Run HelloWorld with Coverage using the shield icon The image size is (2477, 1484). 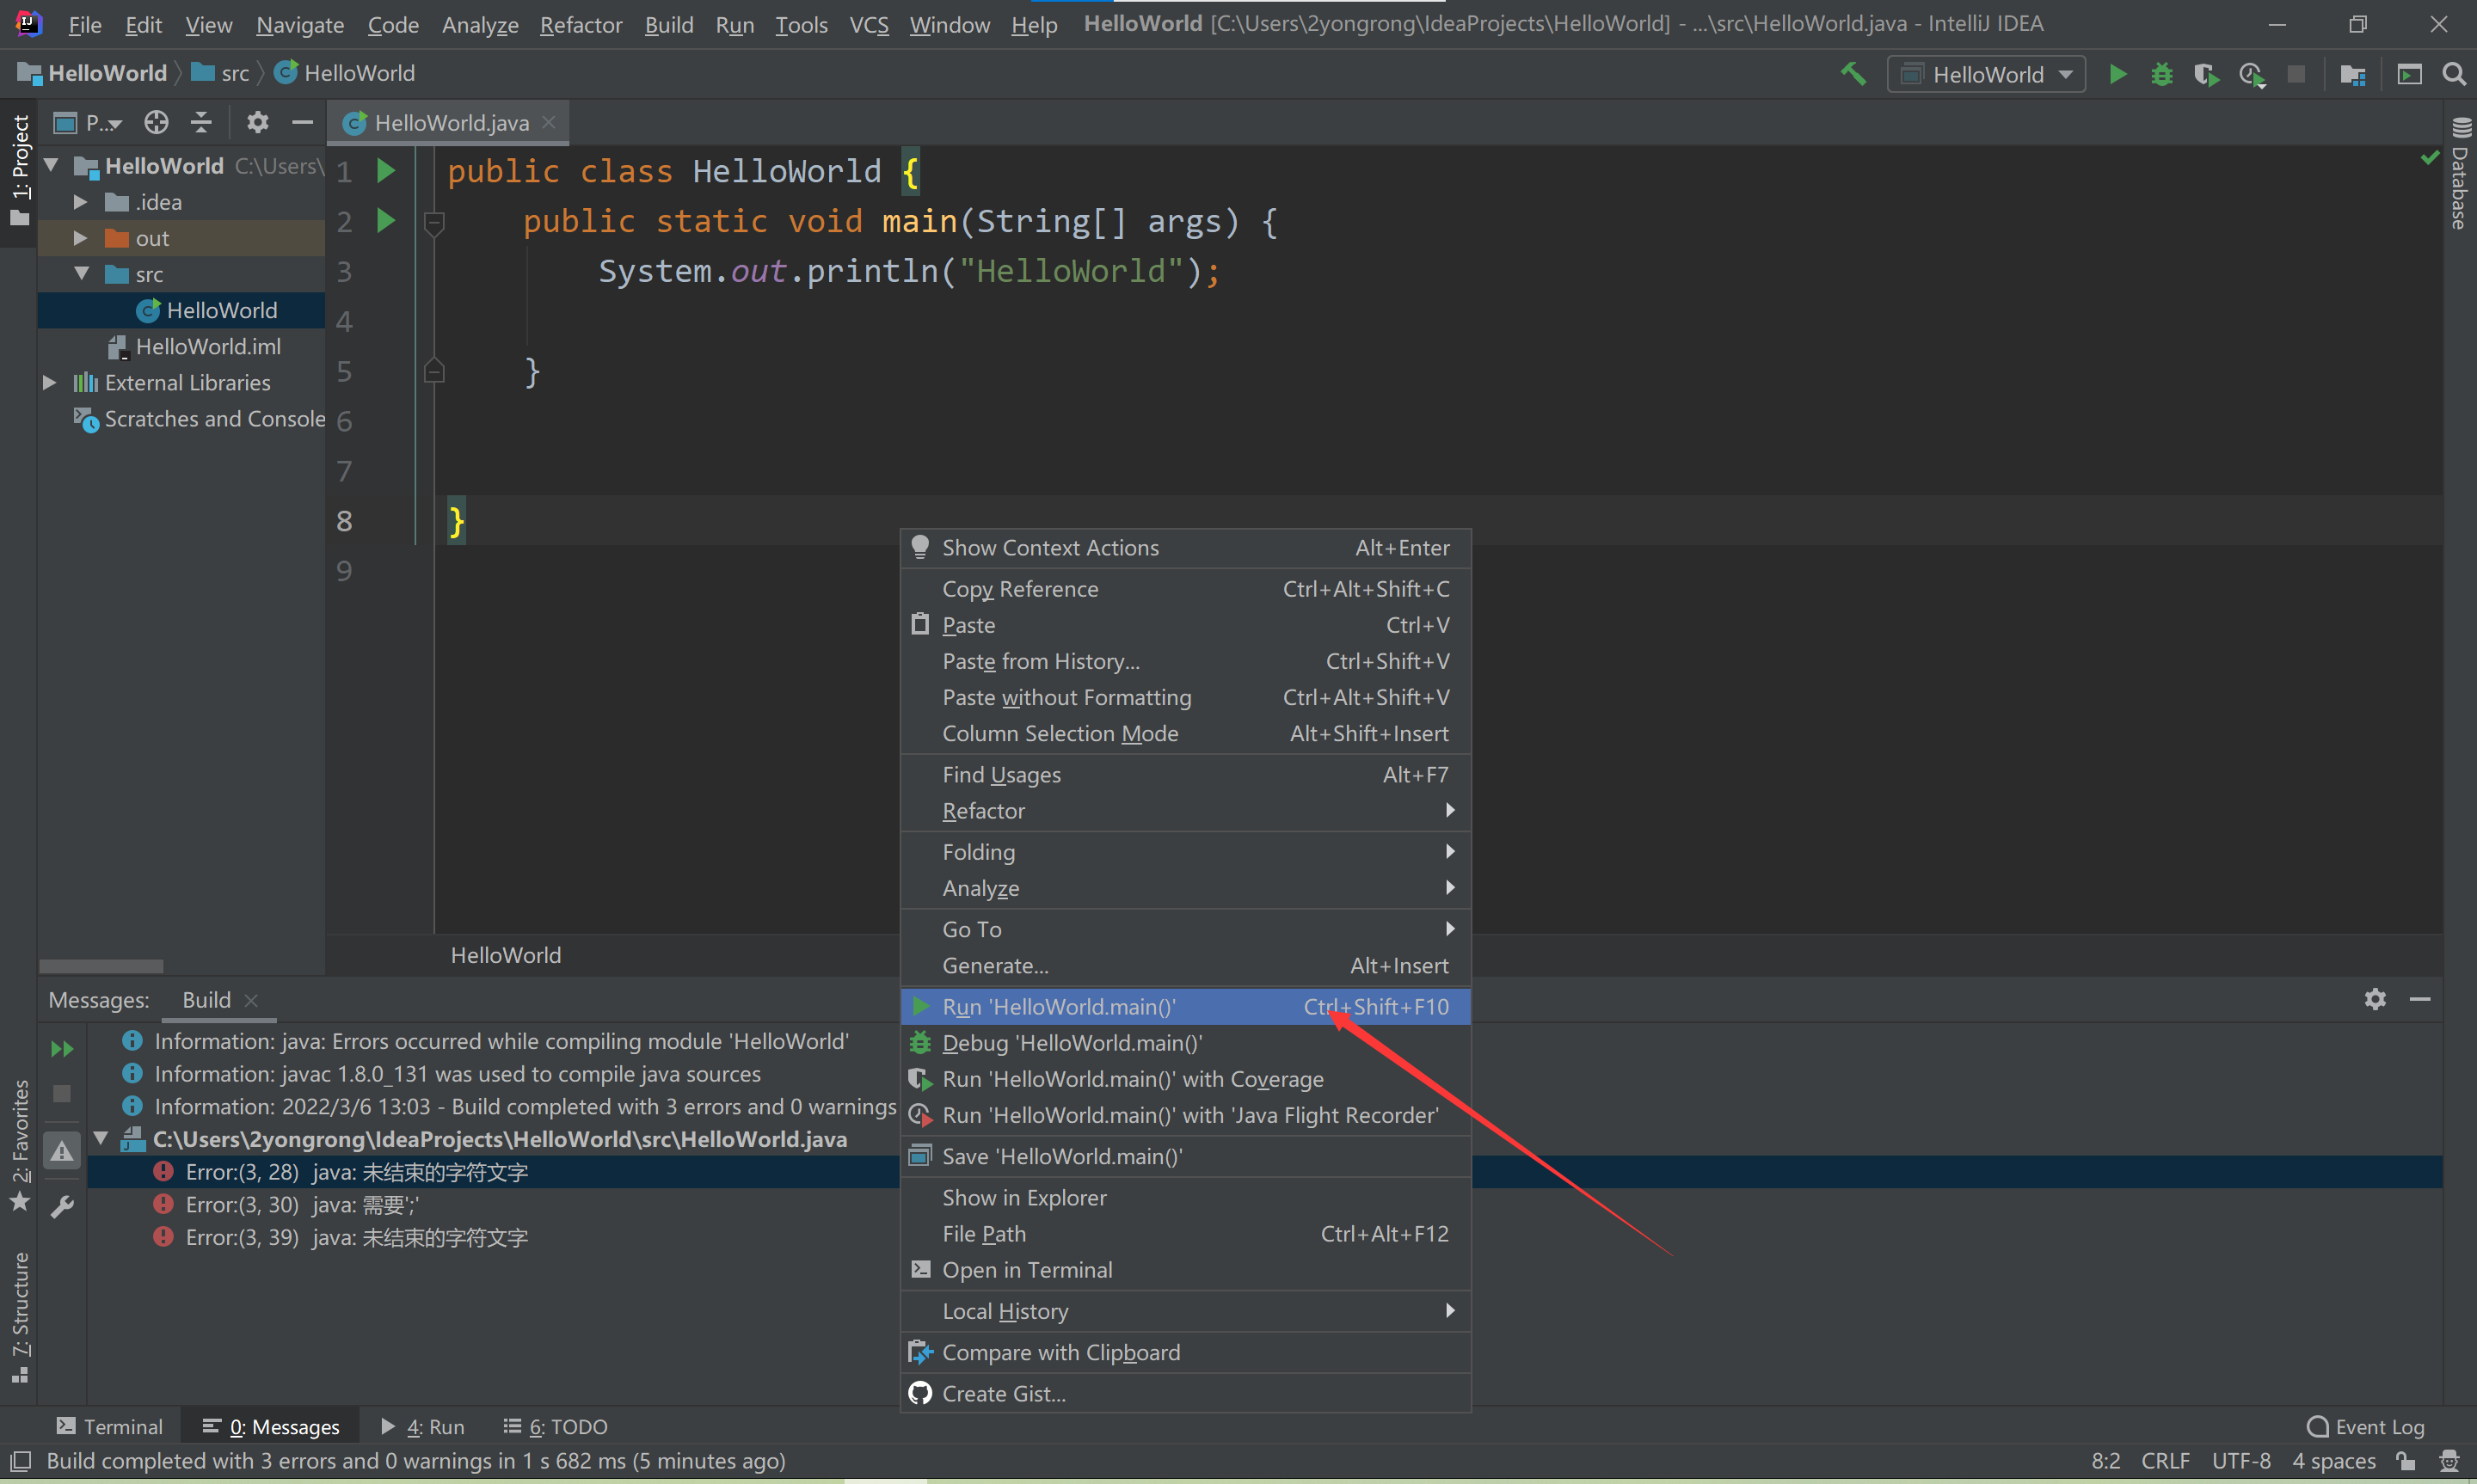[2206, 73]
